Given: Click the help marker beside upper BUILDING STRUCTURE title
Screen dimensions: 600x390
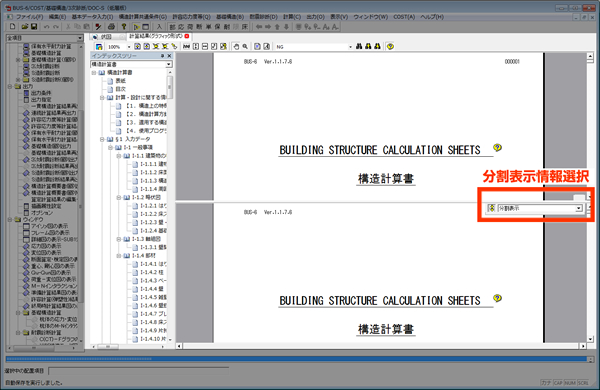Looking at the screenshot, I should (x=497, y=147).
